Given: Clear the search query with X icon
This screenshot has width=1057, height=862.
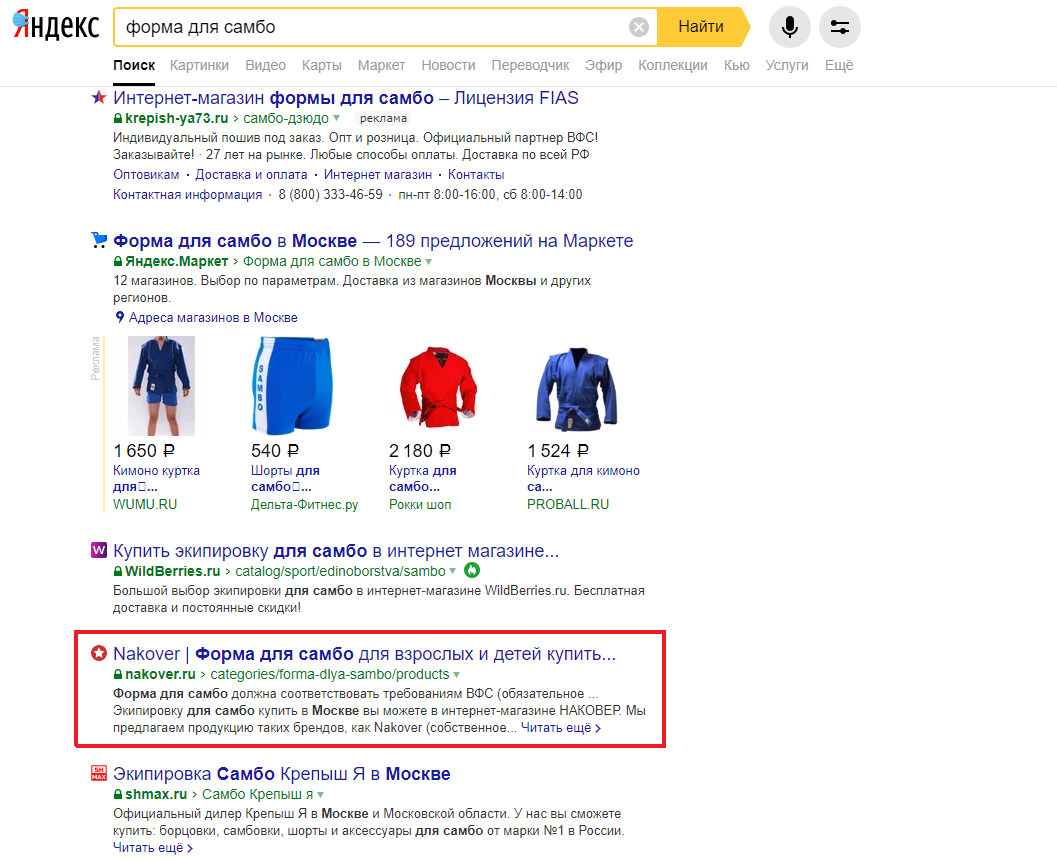Looking at the screenshot, I should (638, 27).
